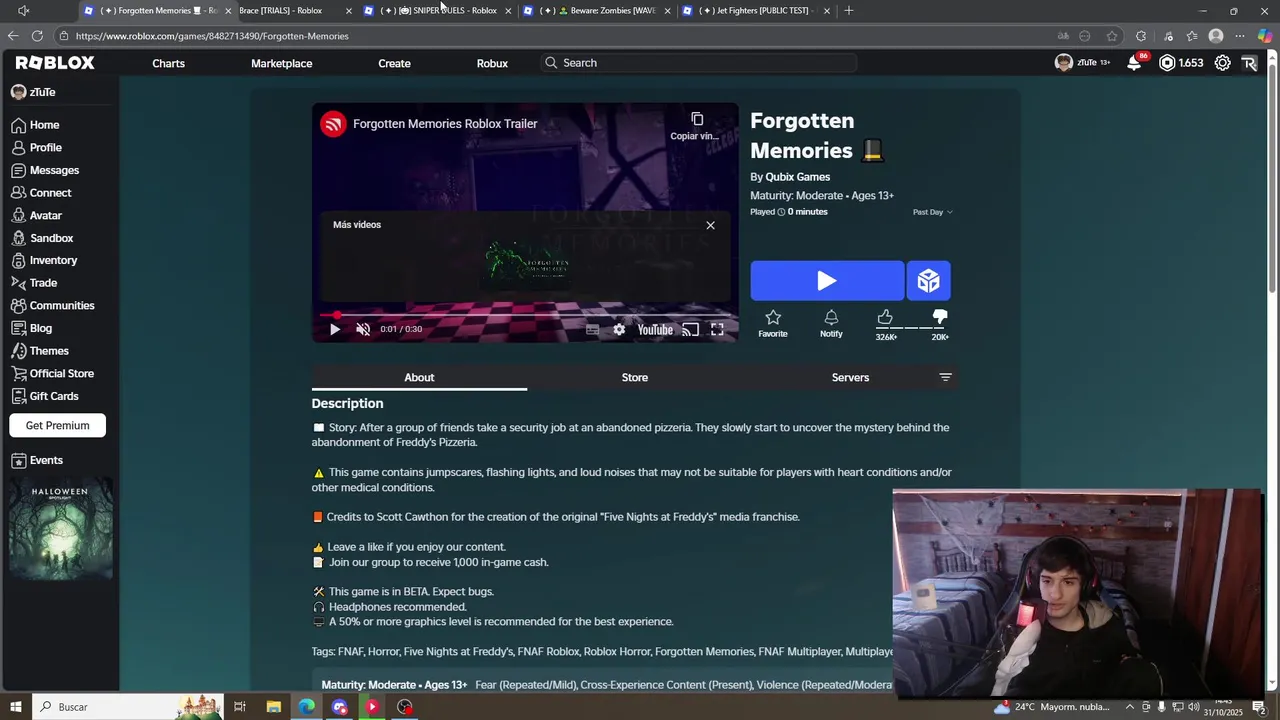Play the trailer video

tap(335, 329)
